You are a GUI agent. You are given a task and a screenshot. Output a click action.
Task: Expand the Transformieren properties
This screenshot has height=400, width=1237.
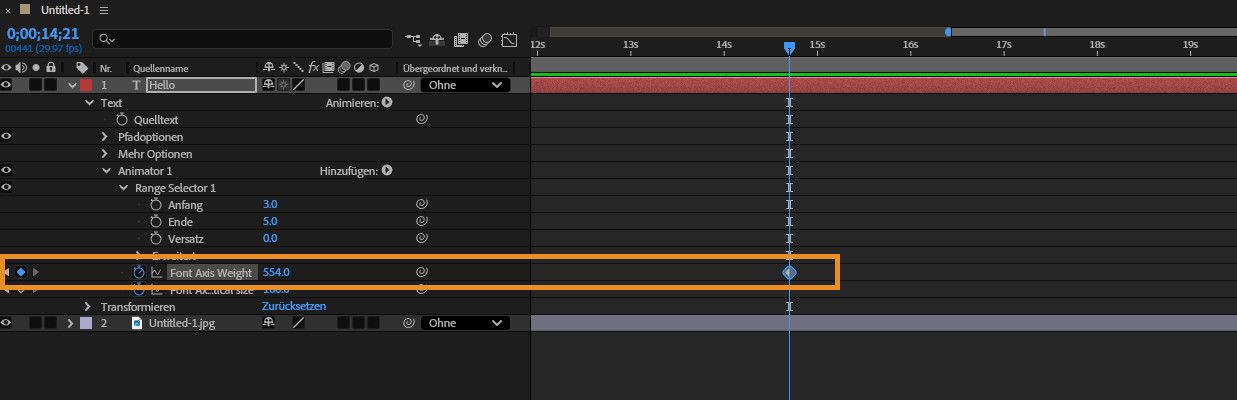pos(88,306)
